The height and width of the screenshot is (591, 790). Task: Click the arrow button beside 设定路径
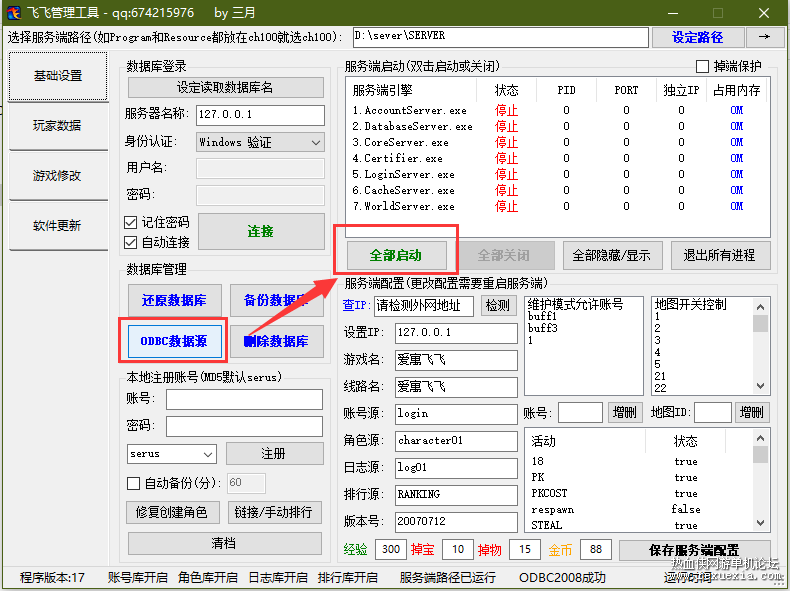pos(764,37)
